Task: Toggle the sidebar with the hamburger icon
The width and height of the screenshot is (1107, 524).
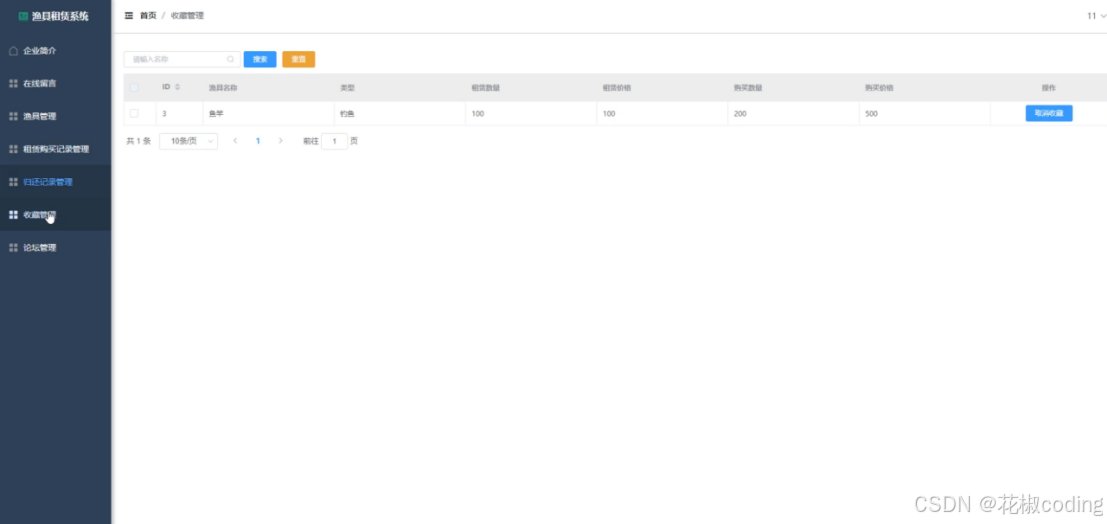Action: 128,16
